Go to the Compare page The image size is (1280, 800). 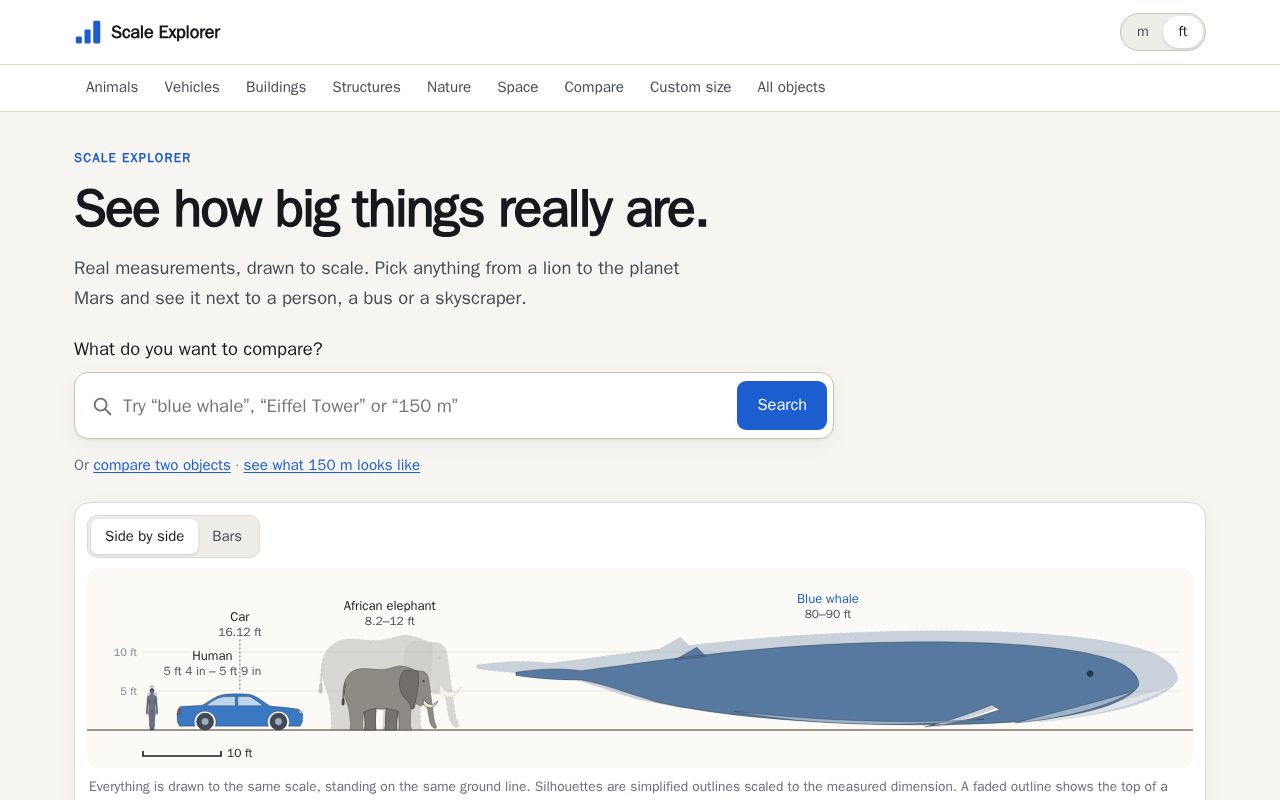[594, 87]
